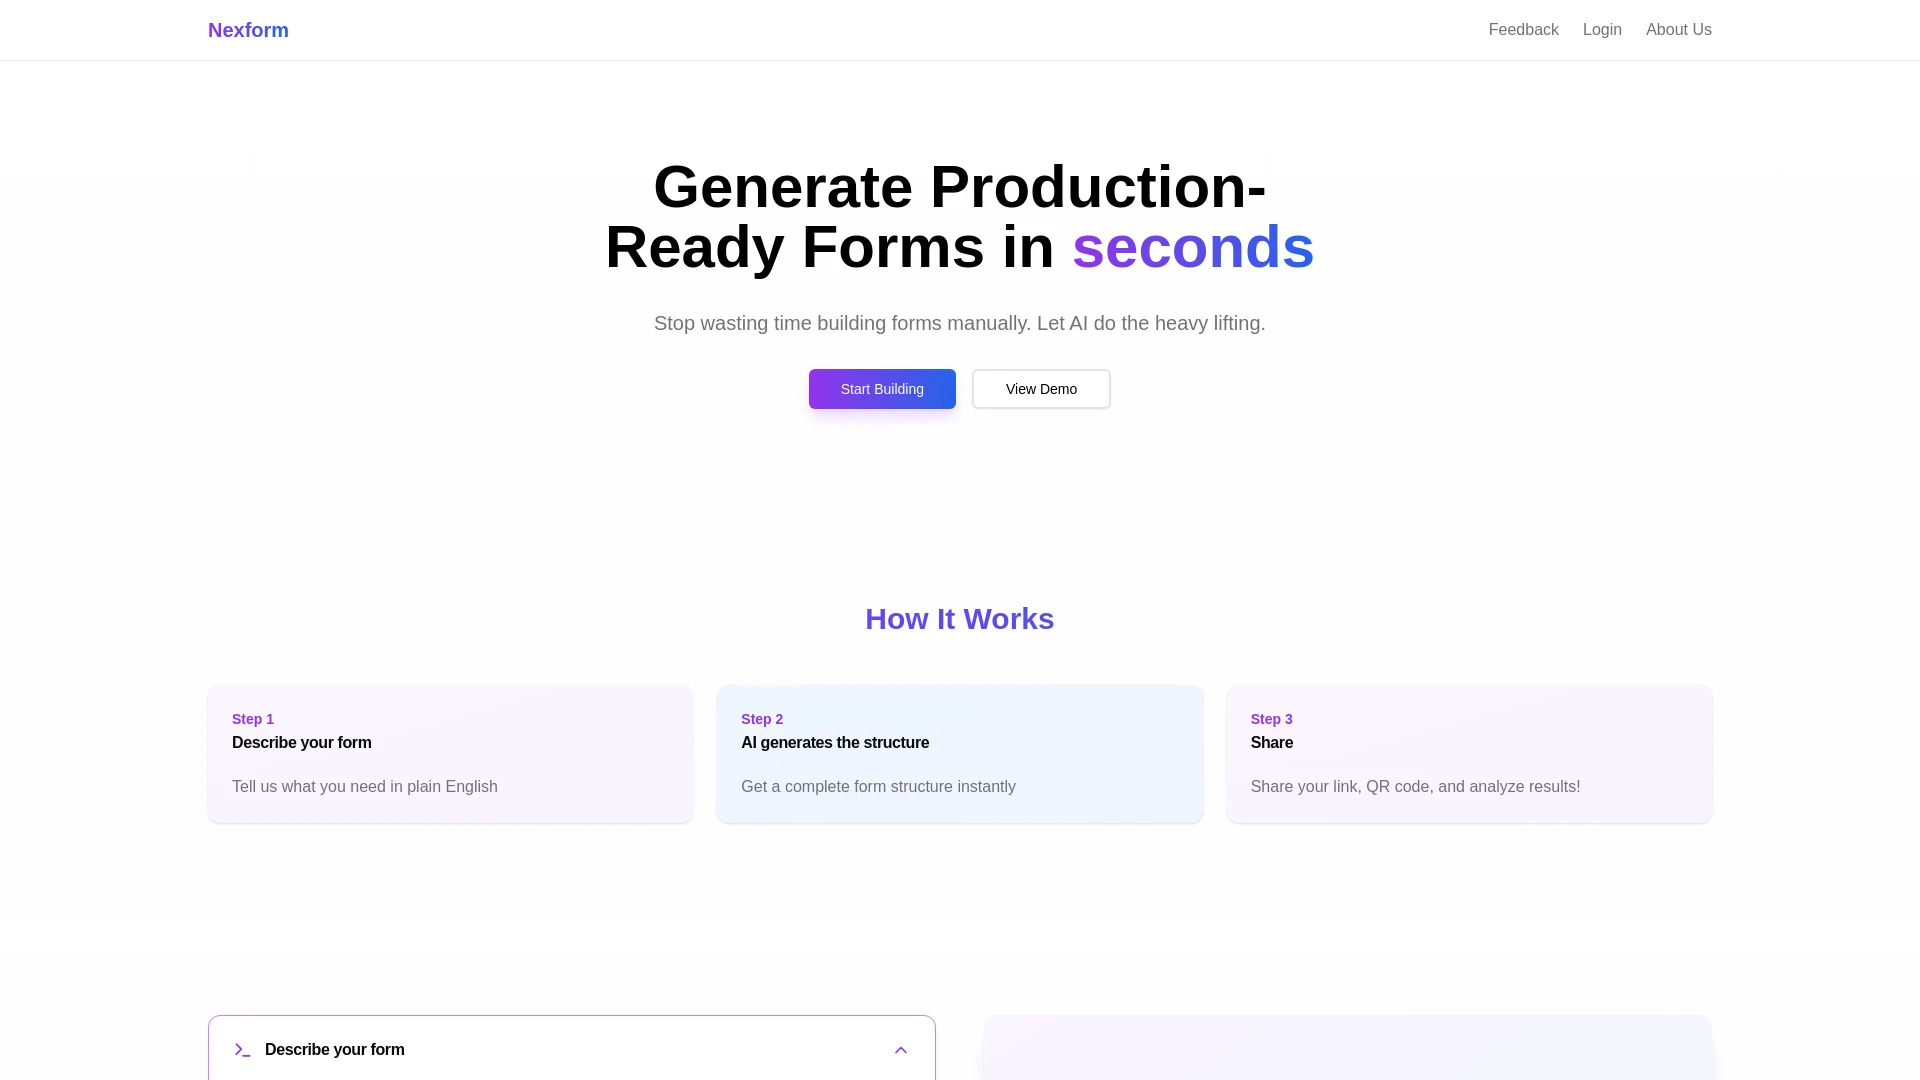Select the Step 3 Share card
This screenshot has height=1080, width=1920.
1468,753
